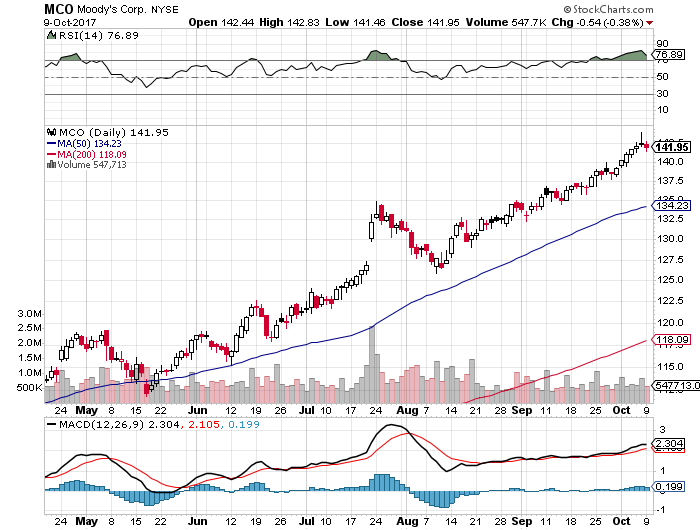Click the blue MA(50) legend line marker
700x530 pixels.
click(x=51, y=143)
